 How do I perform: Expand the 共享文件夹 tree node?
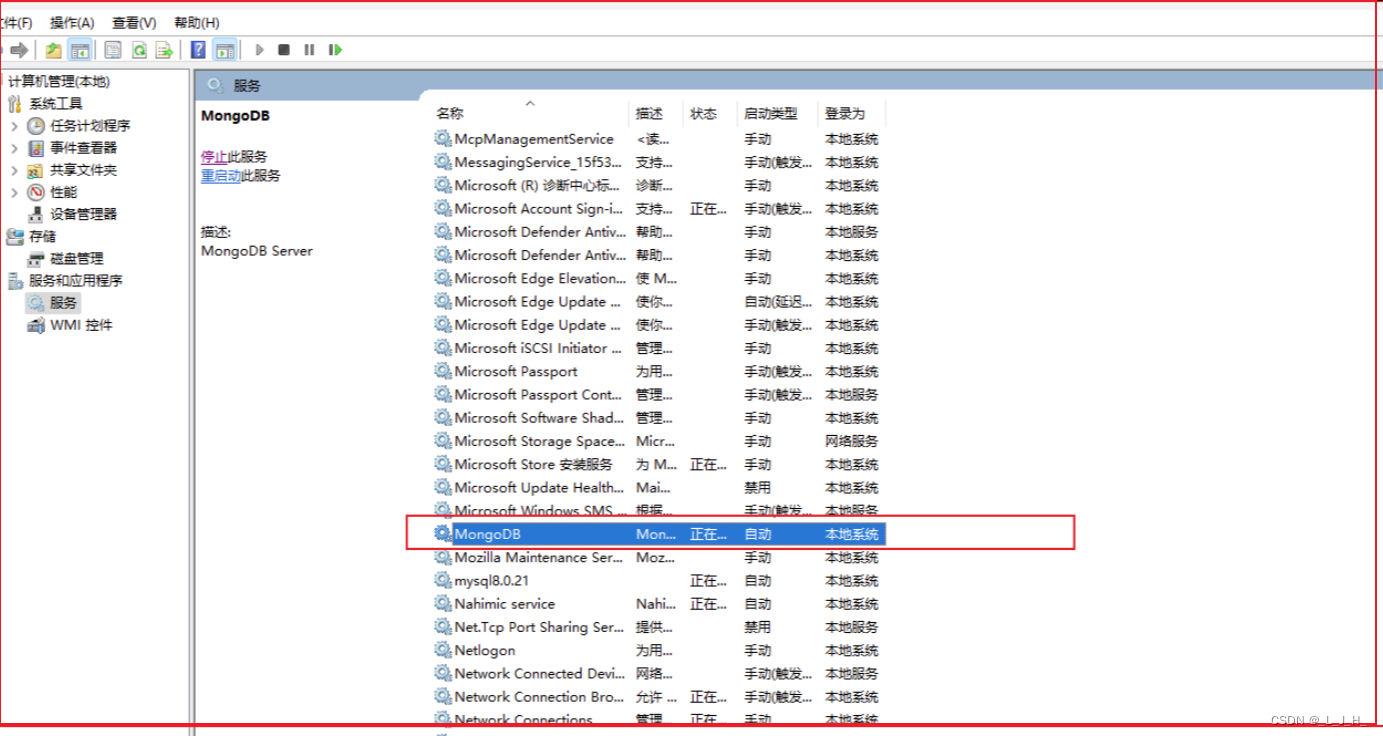14,170
